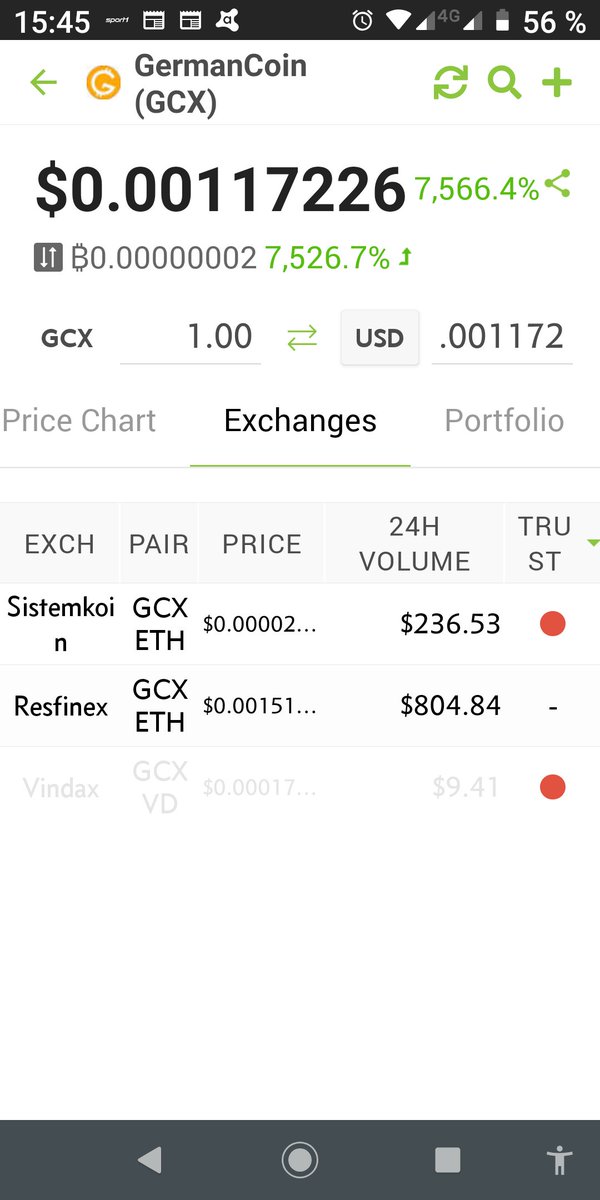Image resolution: width=600 pixels, height=1200 pixels.
Task: Tap Android home button
Action: click(x=299, y=1160)
